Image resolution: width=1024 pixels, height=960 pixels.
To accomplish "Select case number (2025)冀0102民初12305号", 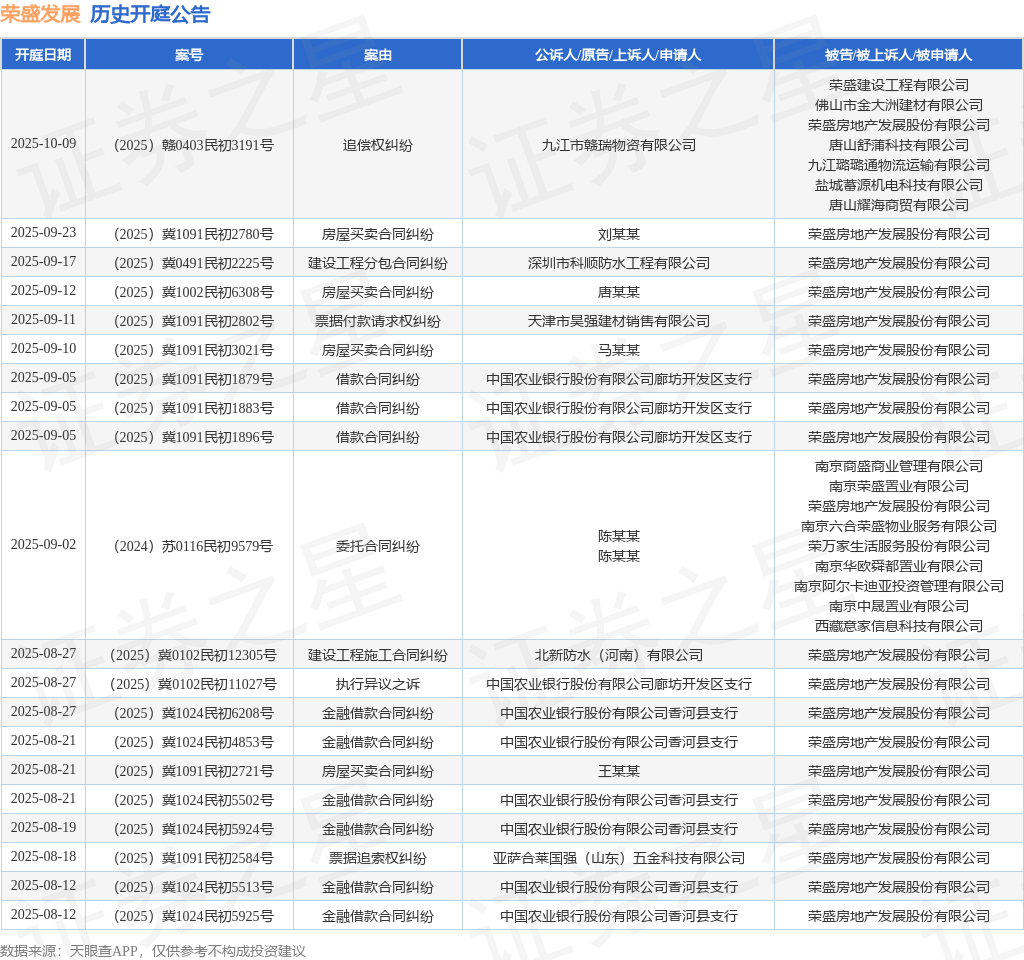I will (192, 655).
